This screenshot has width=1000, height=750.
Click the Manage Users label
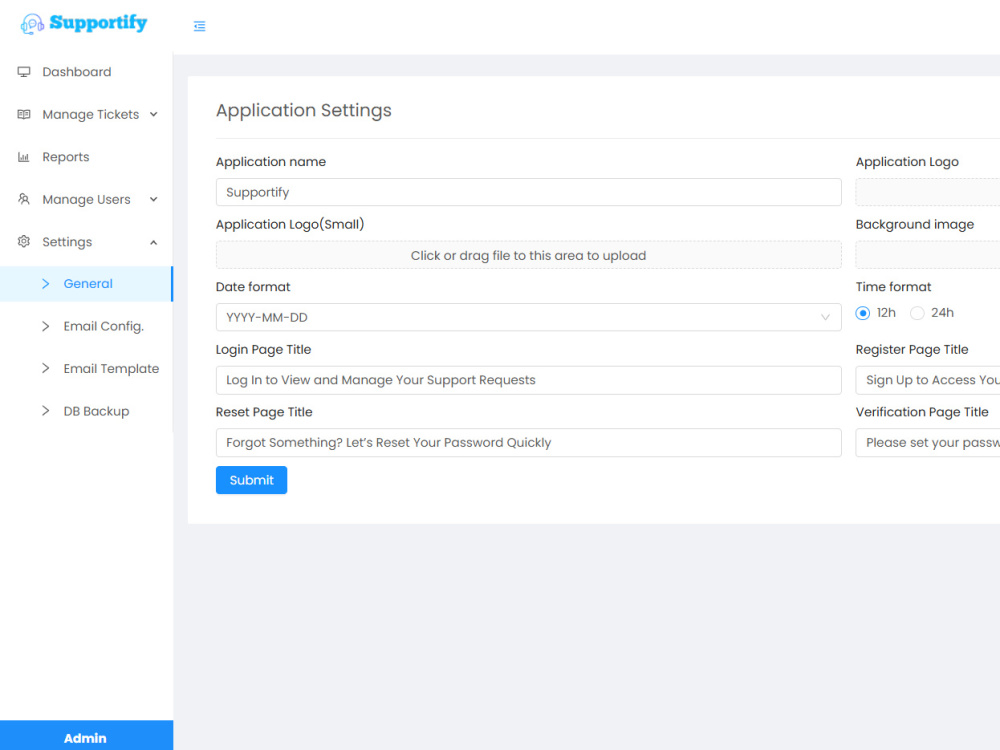tap(86, 200)
